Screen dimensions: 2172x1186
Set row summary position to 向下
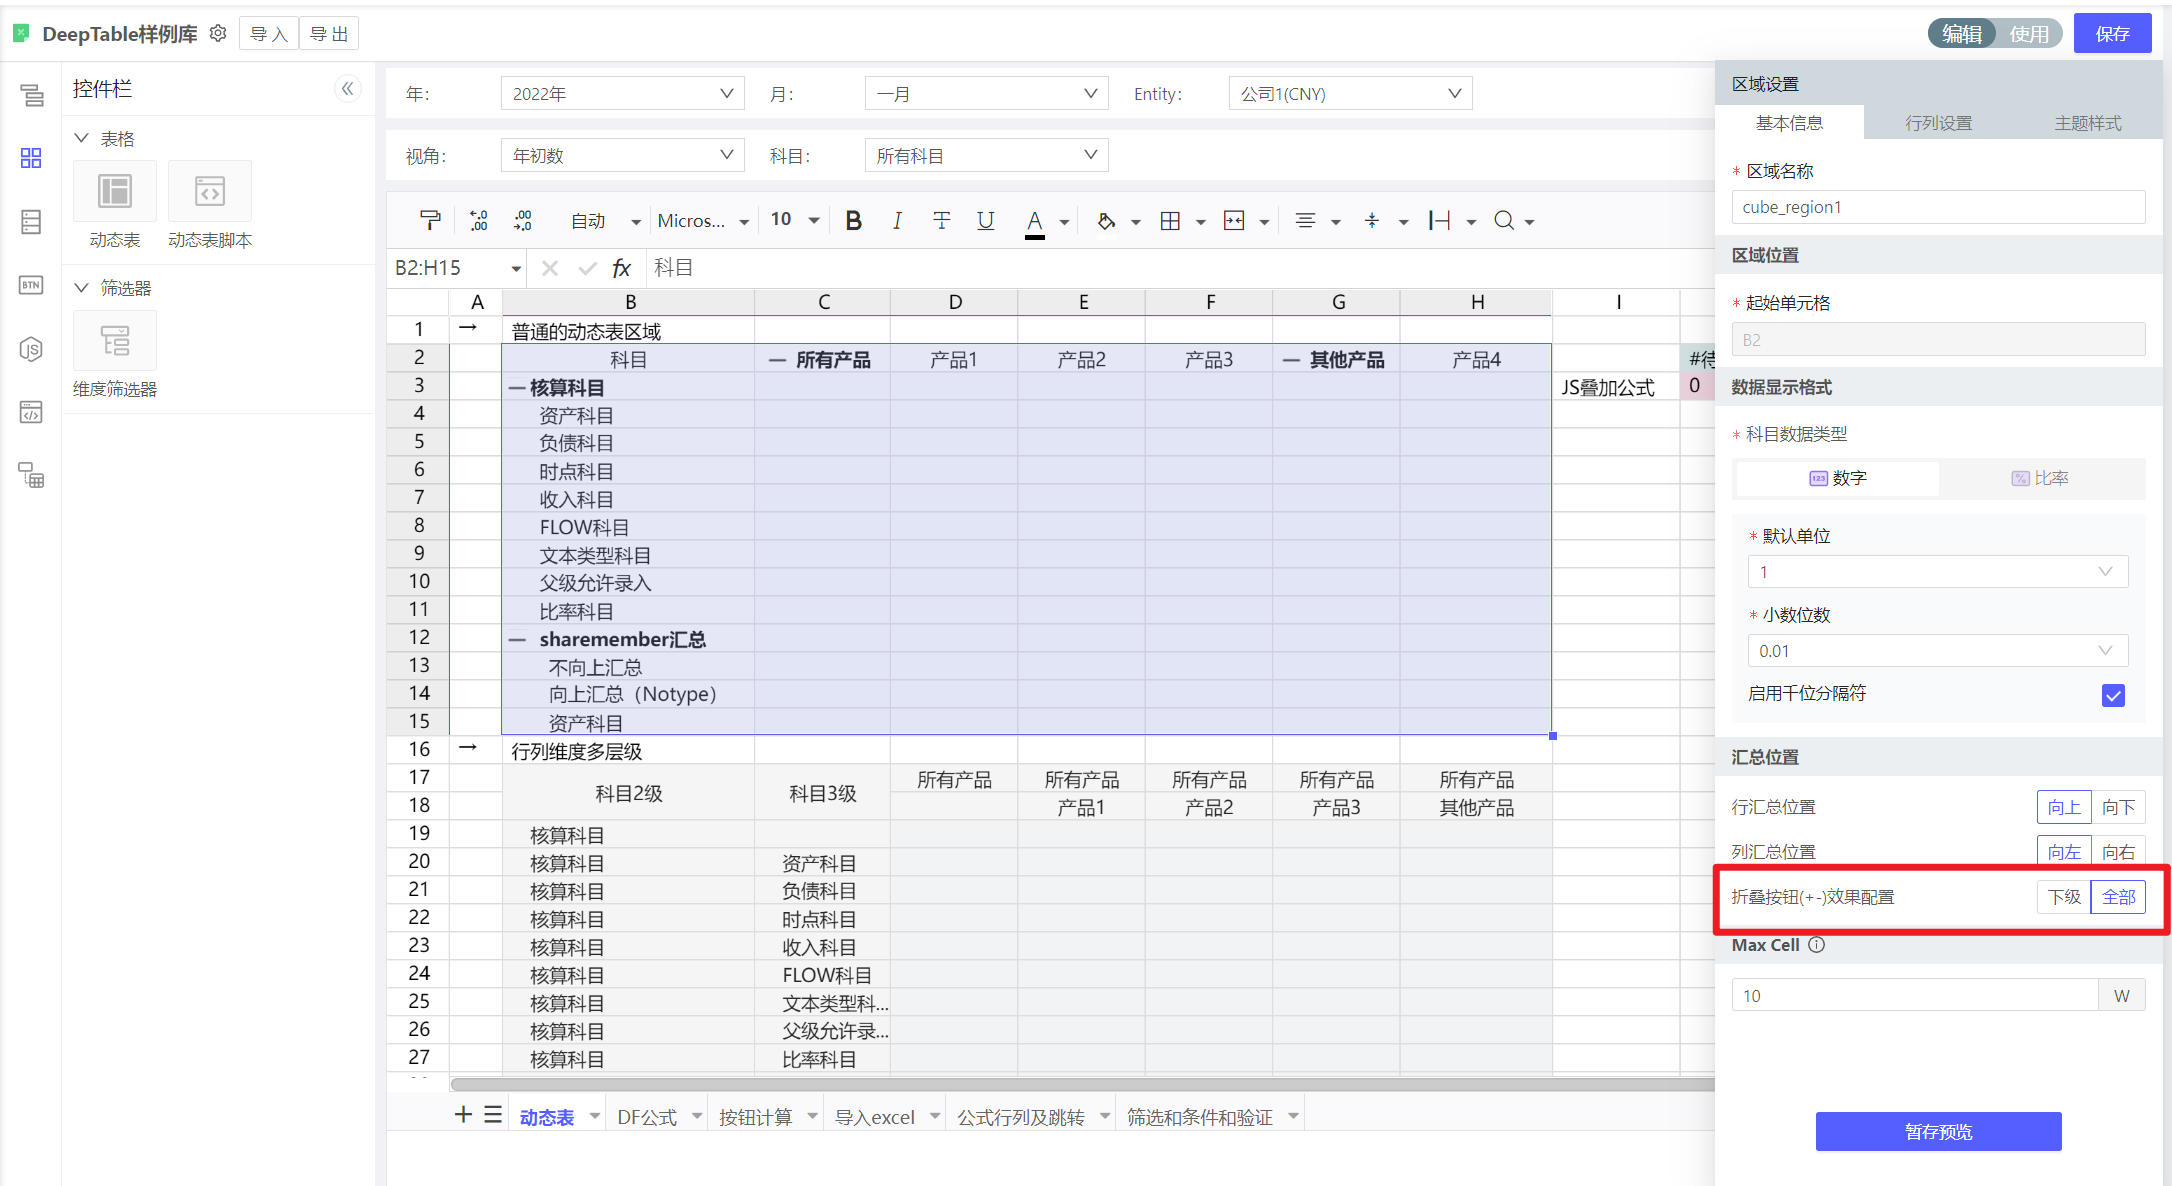click(2118, 807)
